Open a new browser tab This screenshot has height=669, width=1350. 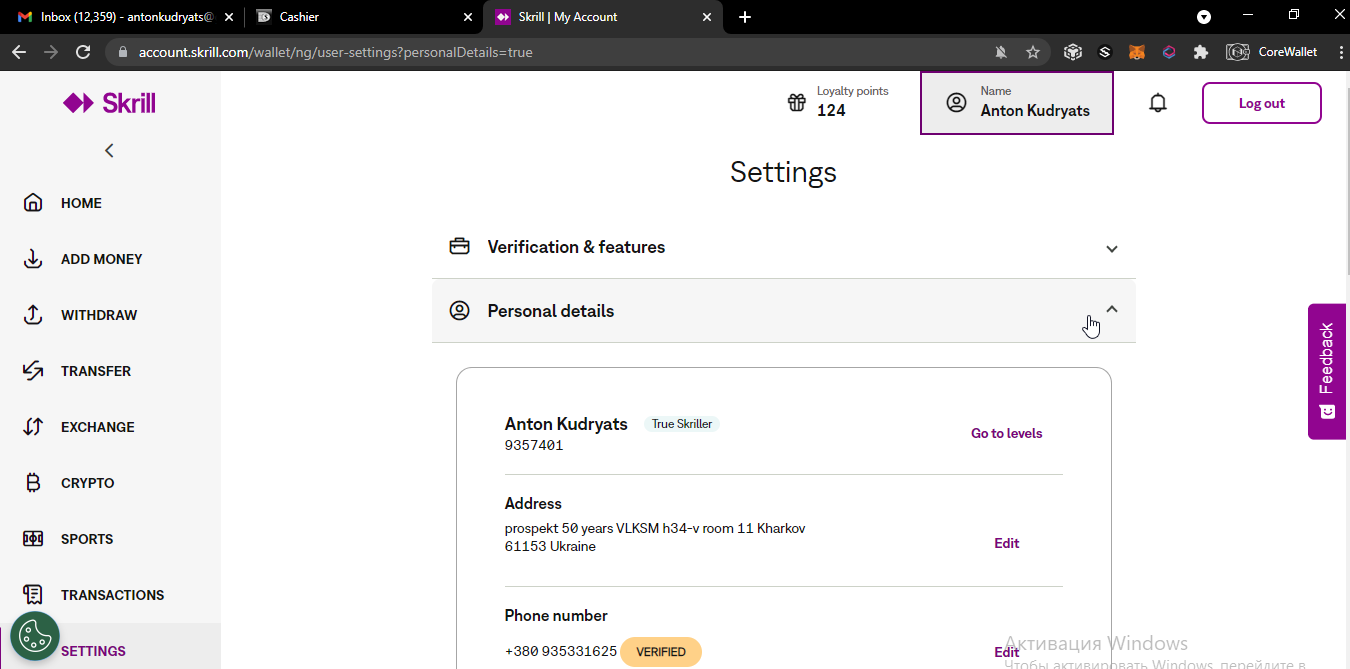click(x=745, y=17)
